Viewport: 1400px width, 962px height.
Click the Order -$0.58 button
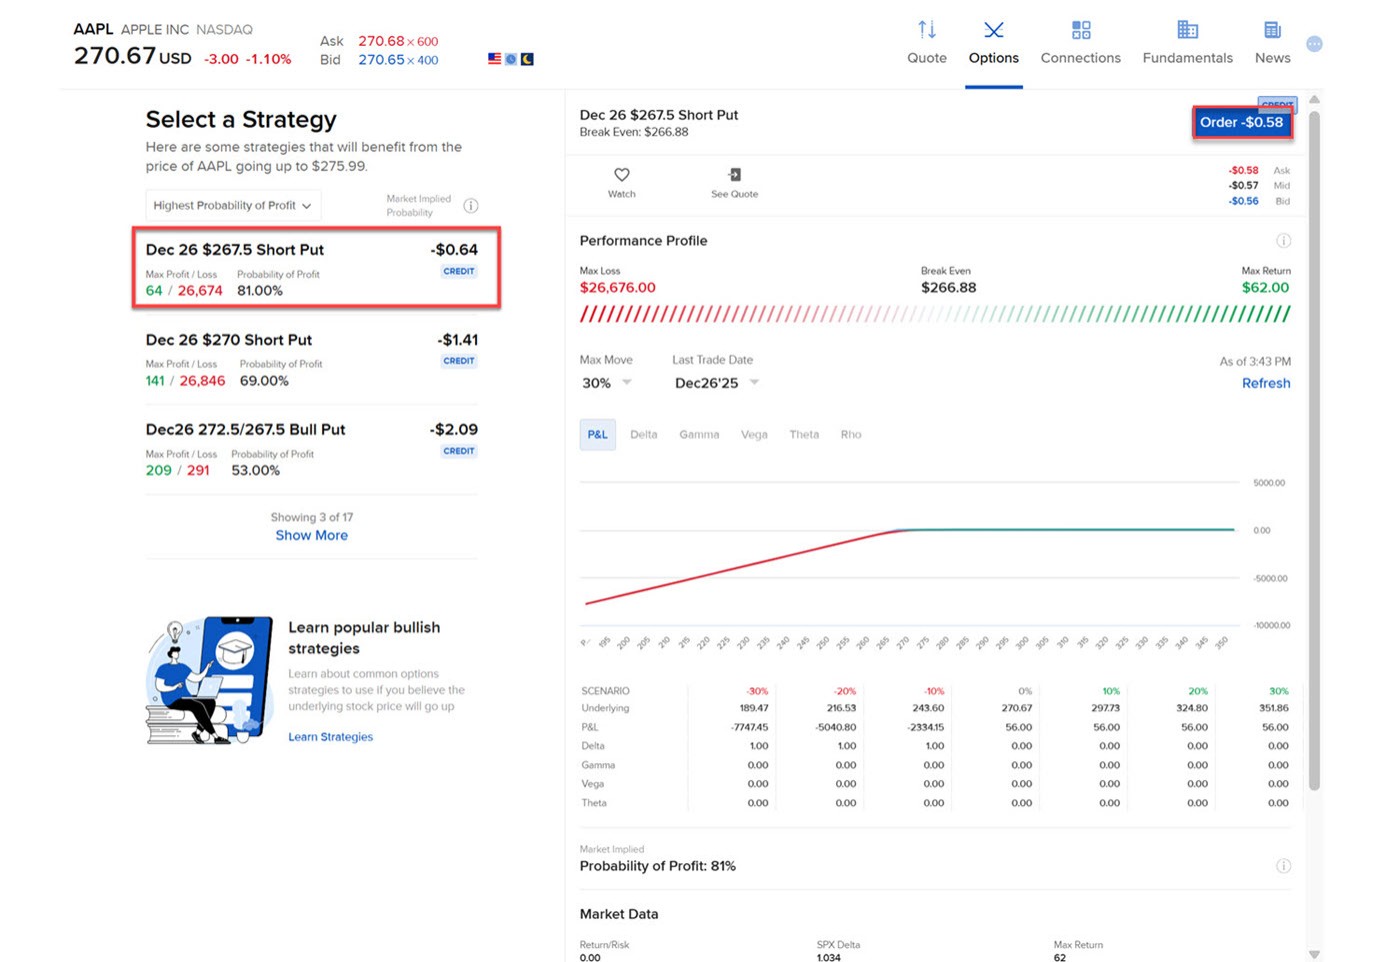click(x=1242, y=122)
